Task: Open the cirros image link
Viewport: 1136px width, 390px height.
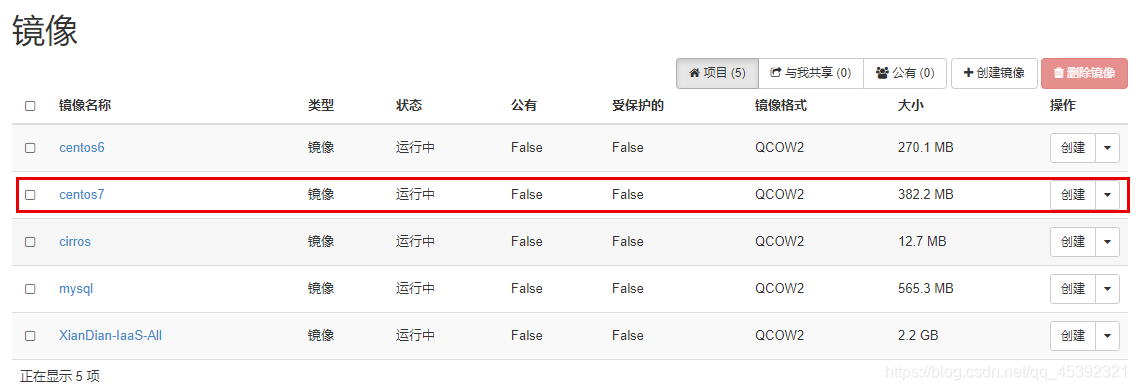Action: pos(75,241)
